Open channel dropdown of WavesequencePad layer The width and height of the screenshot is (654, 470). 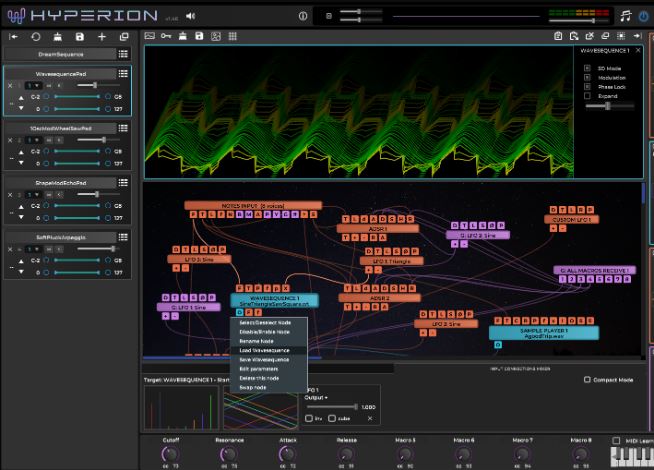tap(33, 85)
